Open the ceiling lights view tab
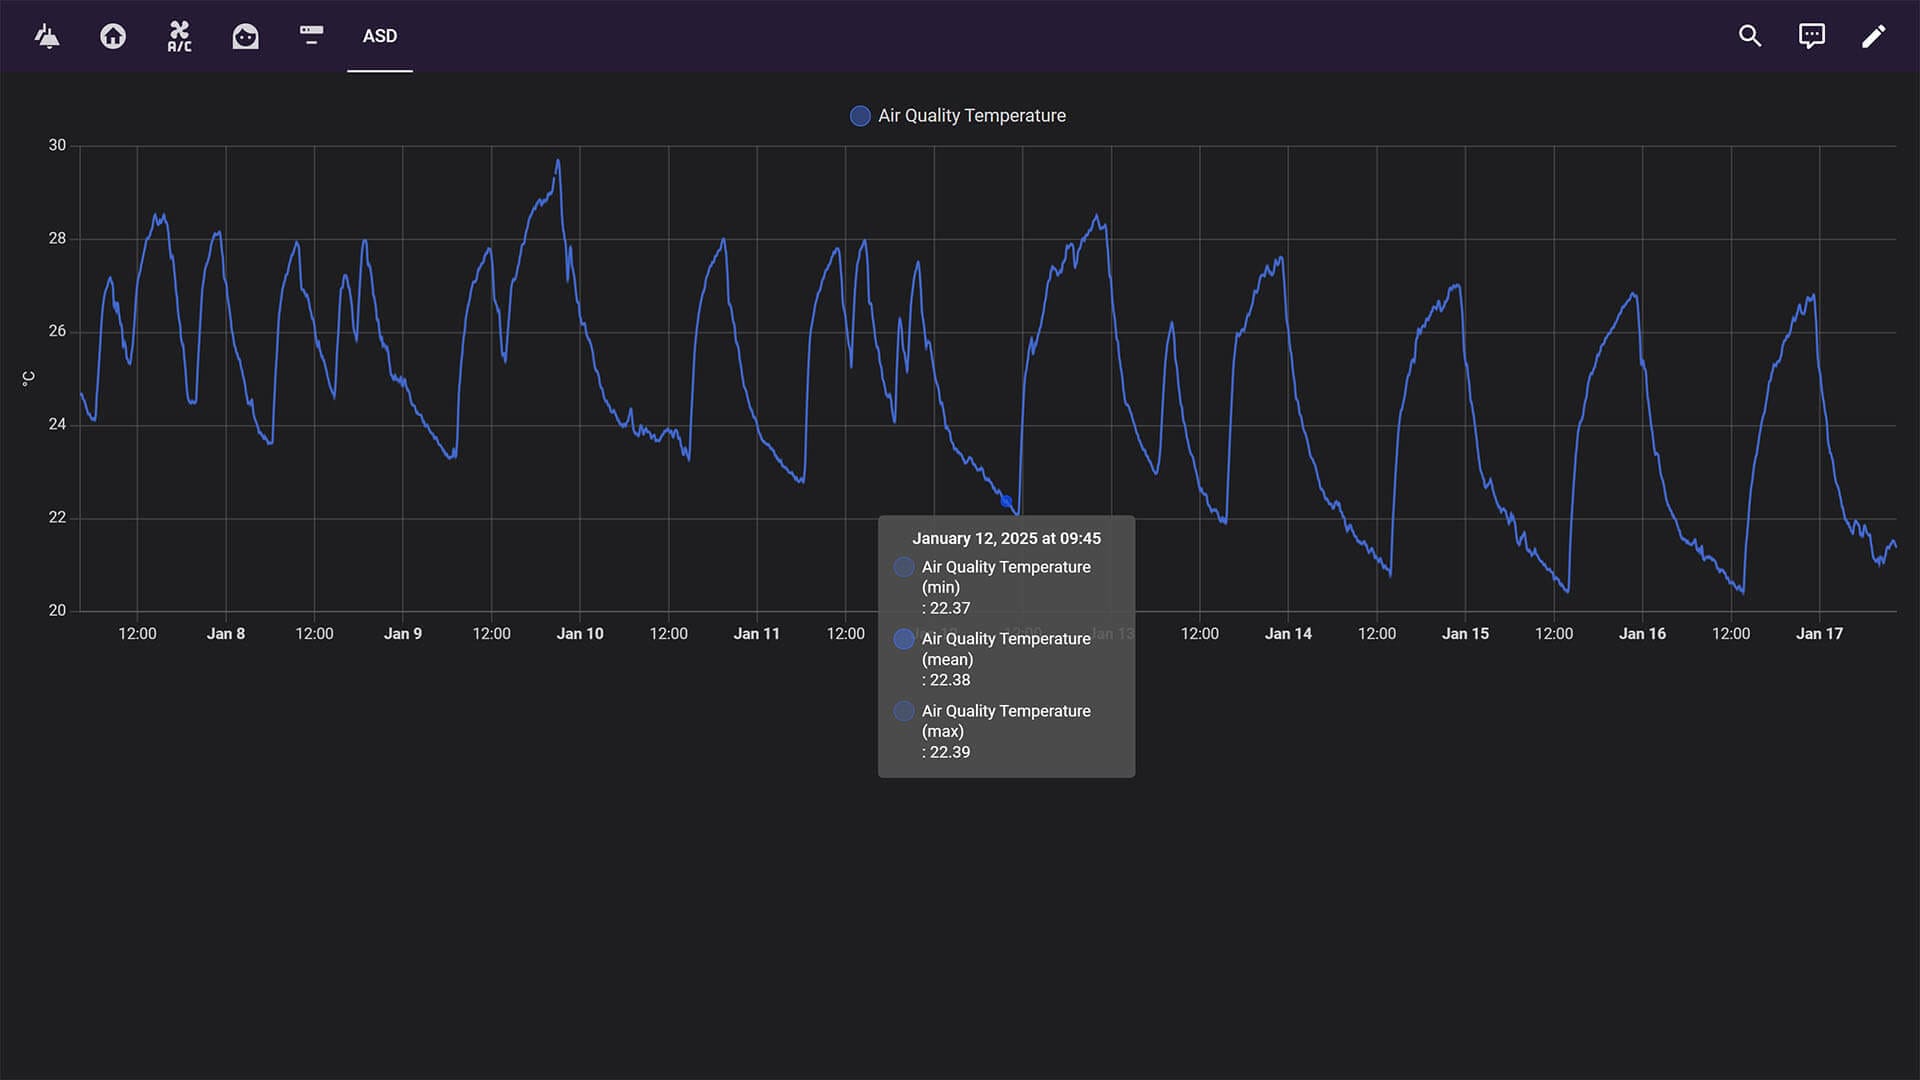 coord(47,36)
